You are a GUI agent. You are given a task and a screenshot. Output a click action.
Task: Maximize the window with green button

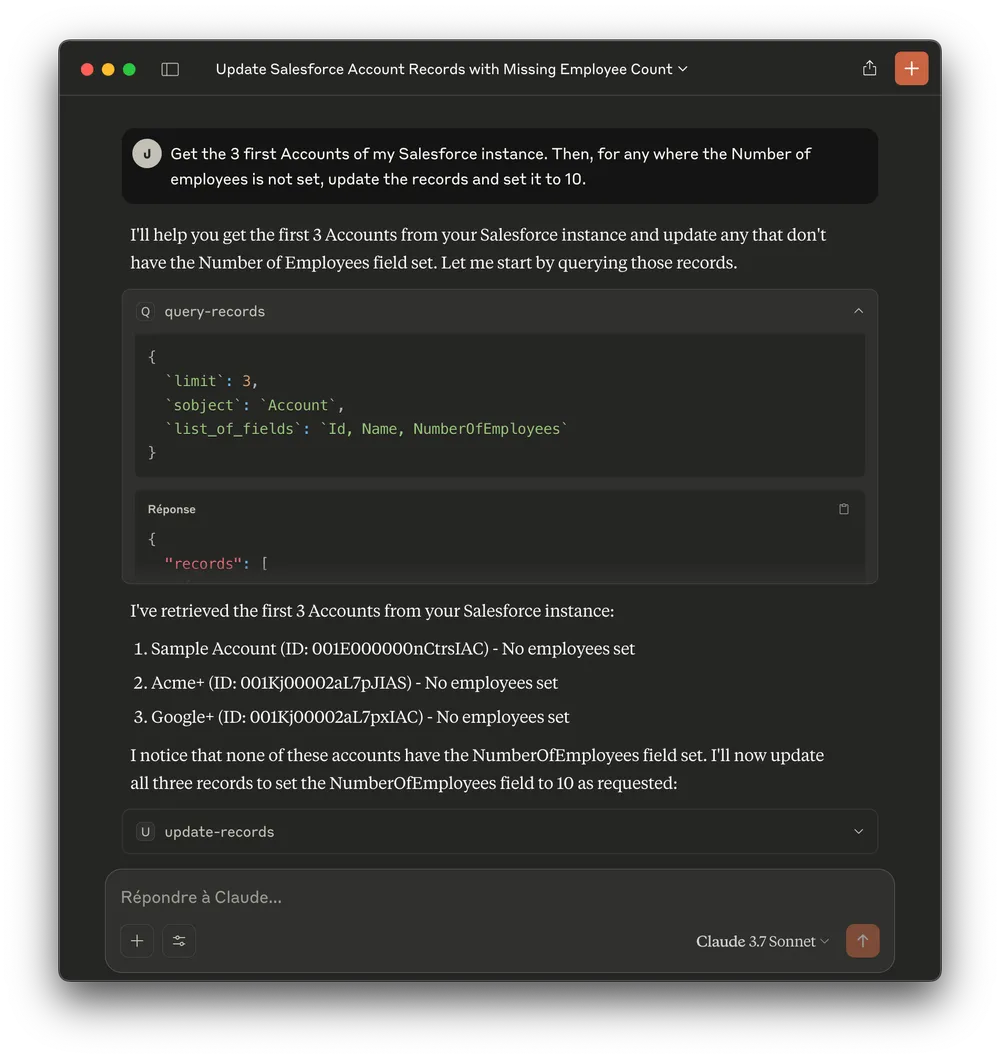pos(129,70)
